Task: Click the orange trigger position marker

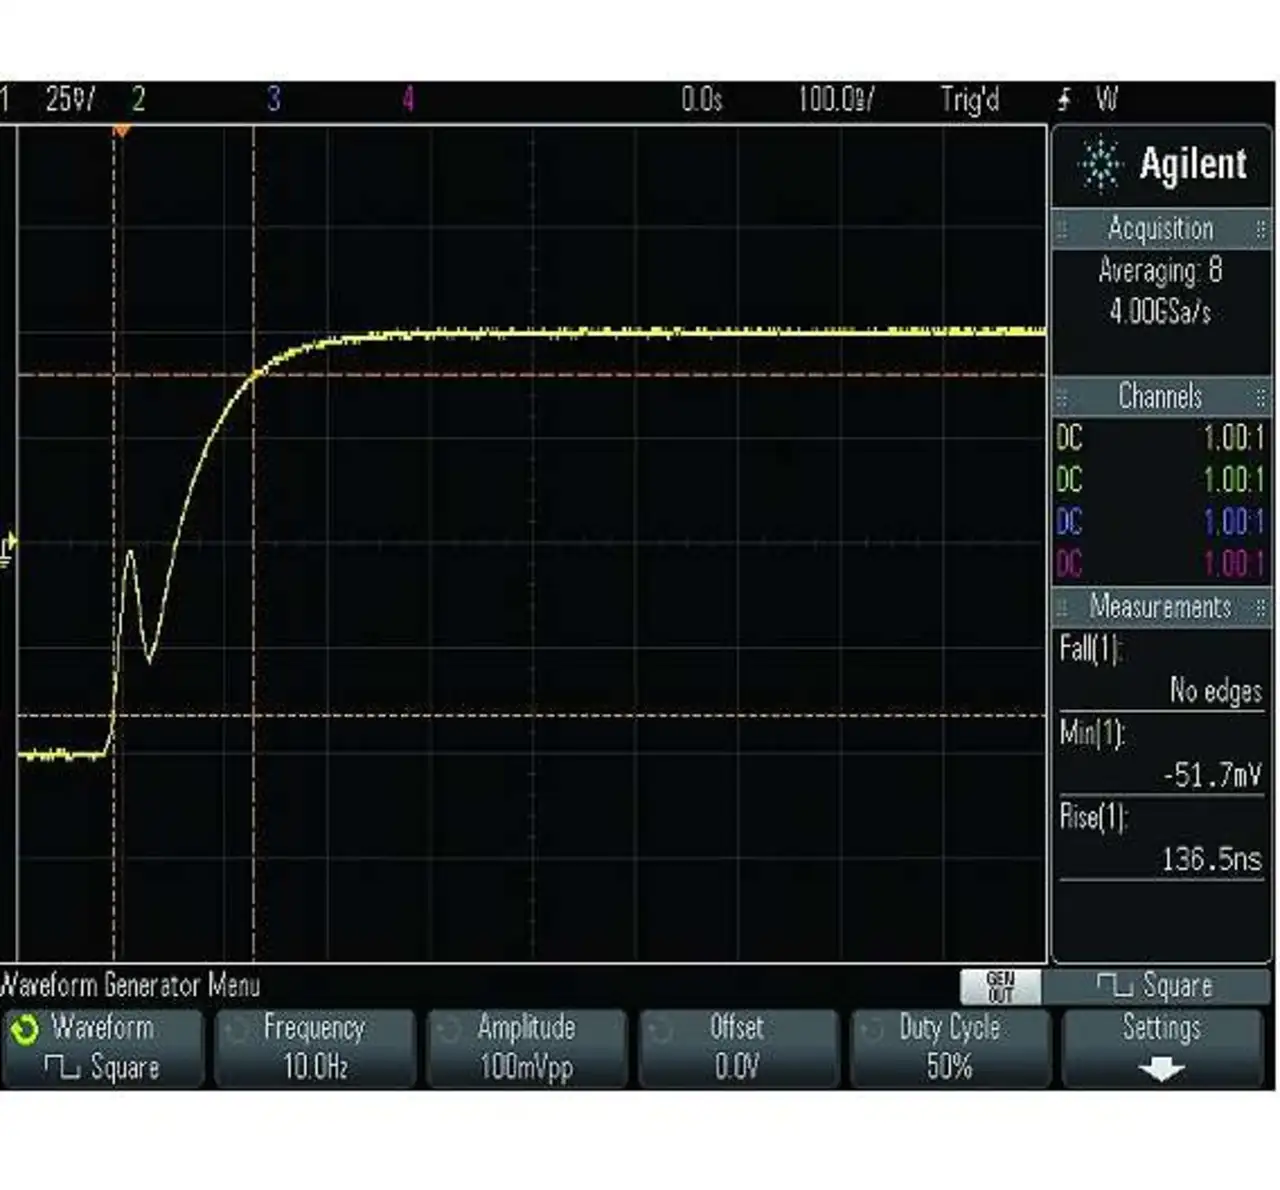Action: coord(121,131)
